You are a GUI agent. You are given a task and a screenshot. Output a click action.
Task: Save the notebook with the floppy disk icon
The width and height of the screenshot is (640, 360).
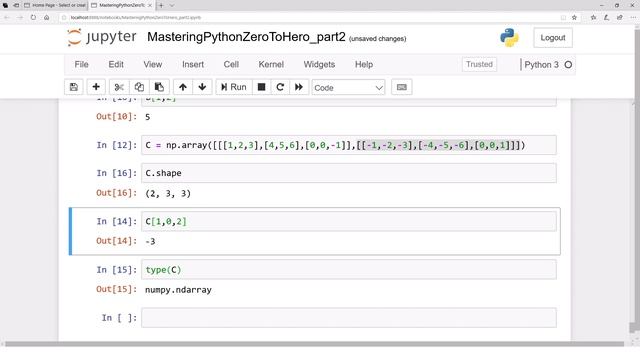pos(74,87)
